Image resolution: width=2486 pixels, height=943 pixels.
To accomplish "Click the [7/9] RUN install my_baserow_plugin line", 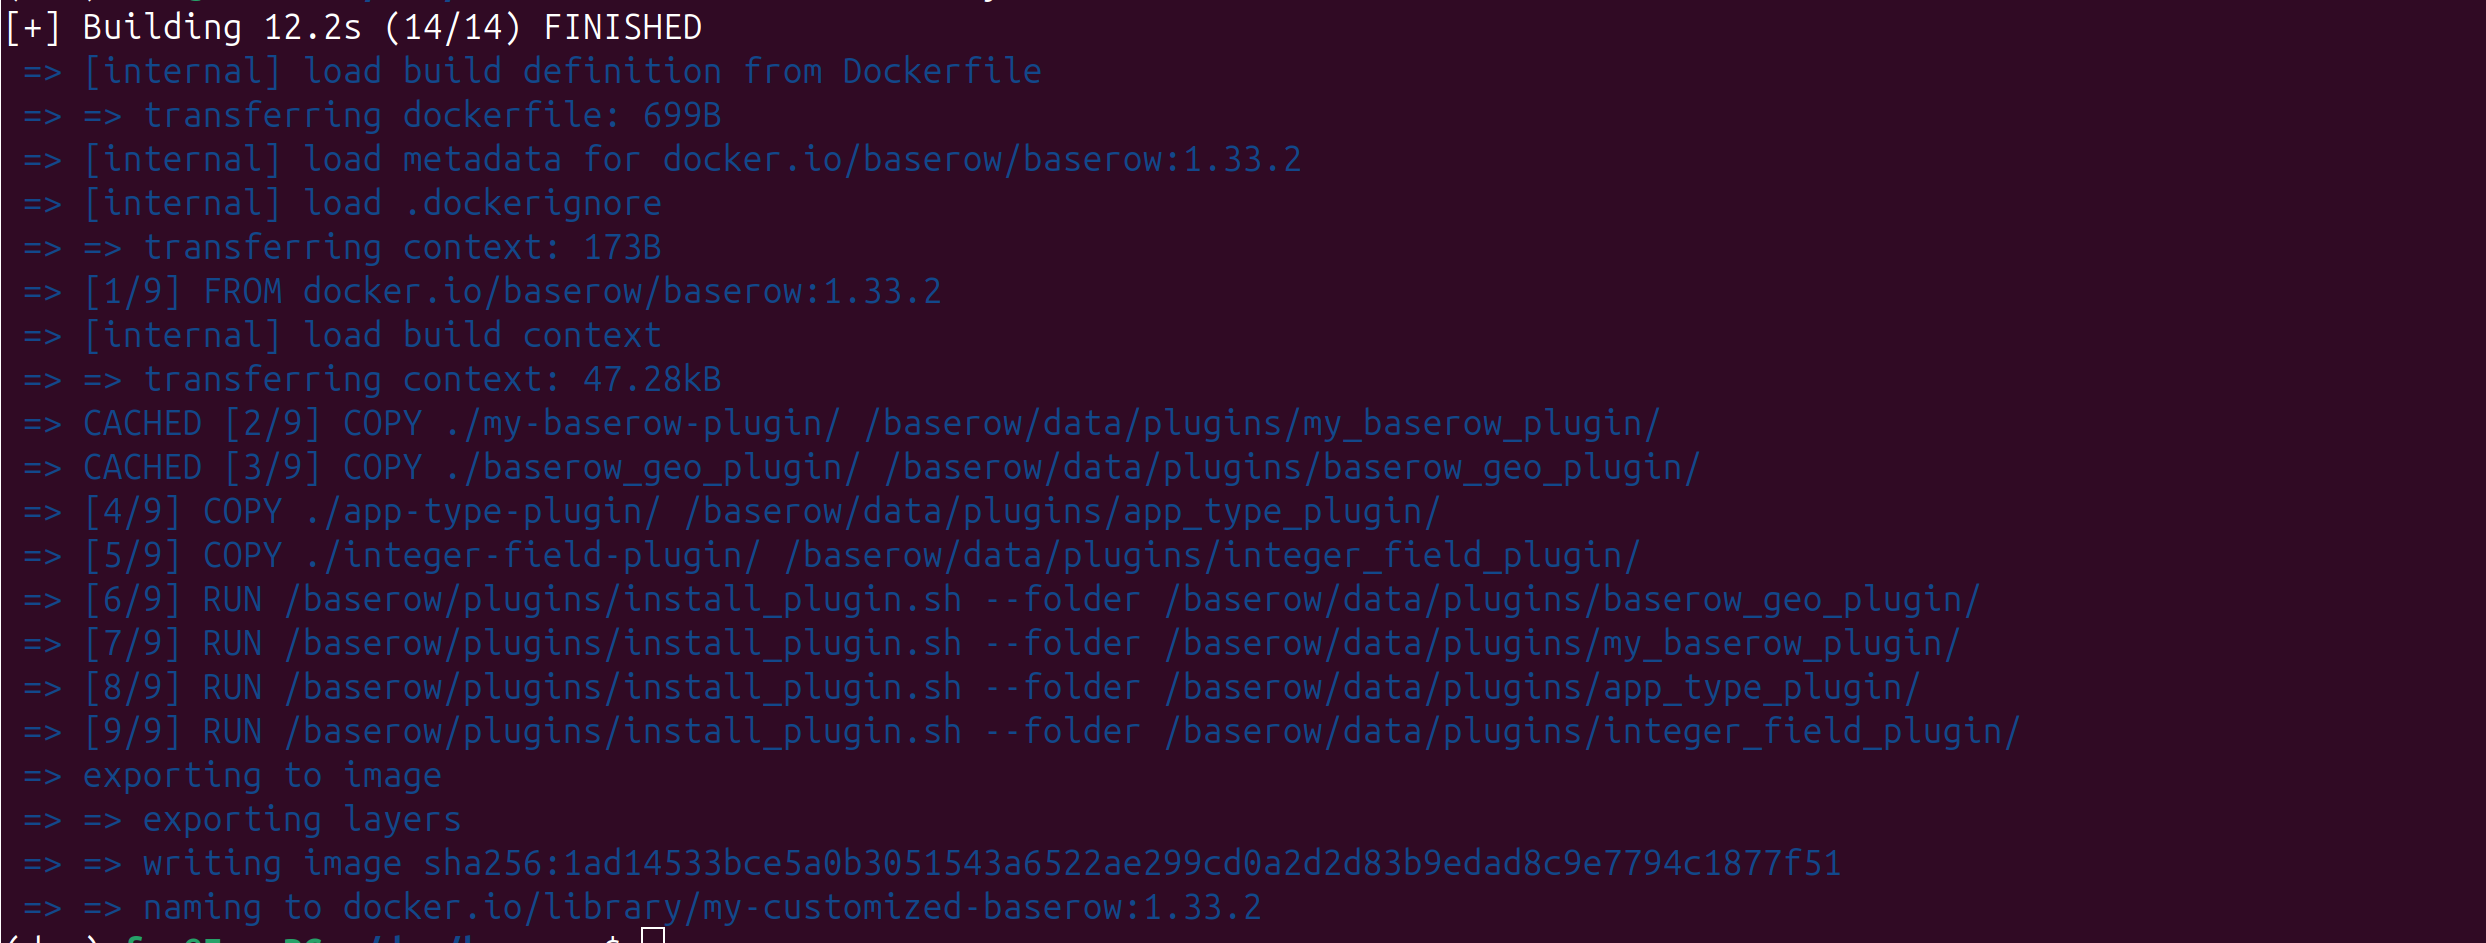I will coord(992,643).
